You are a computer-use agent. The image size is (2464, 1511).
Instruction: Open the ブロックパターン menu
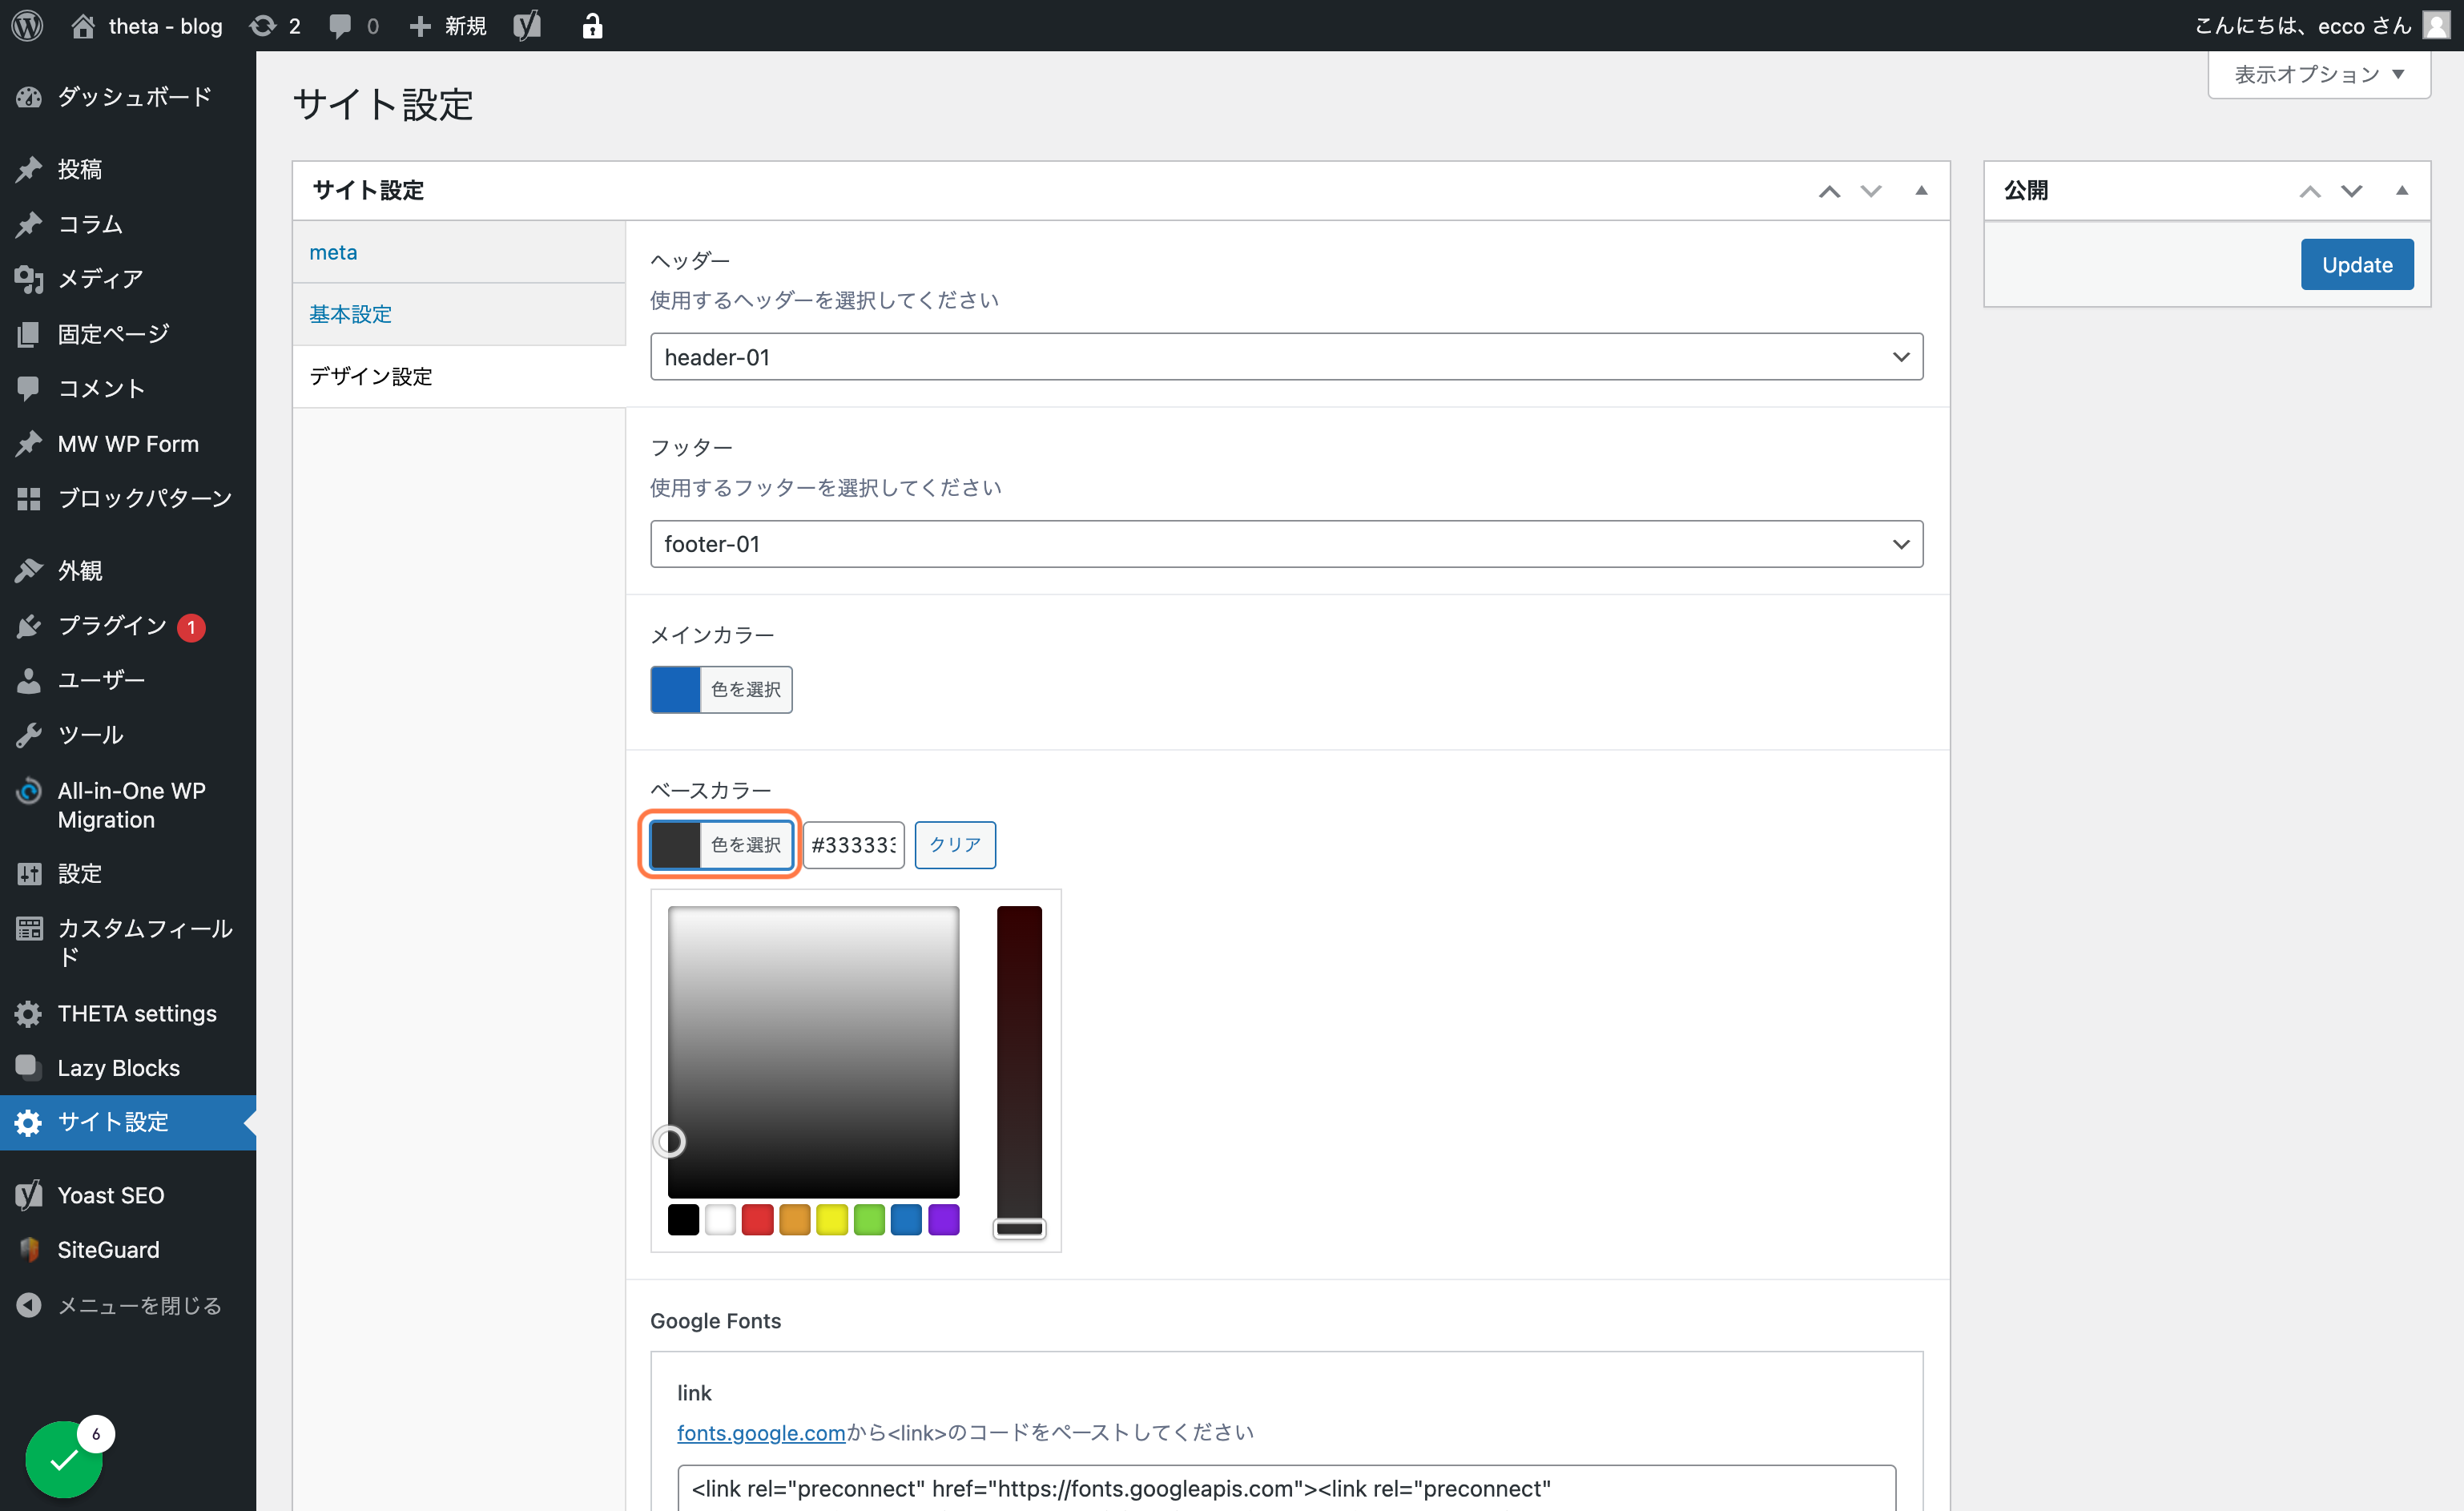(128, 498)
